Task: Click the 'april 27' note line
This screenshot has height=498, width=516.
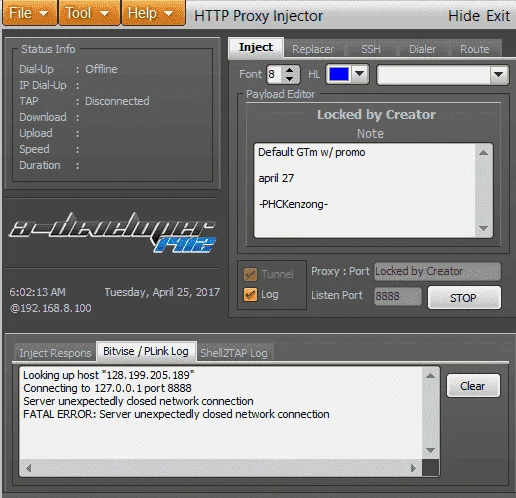Action: click(276, 178)
